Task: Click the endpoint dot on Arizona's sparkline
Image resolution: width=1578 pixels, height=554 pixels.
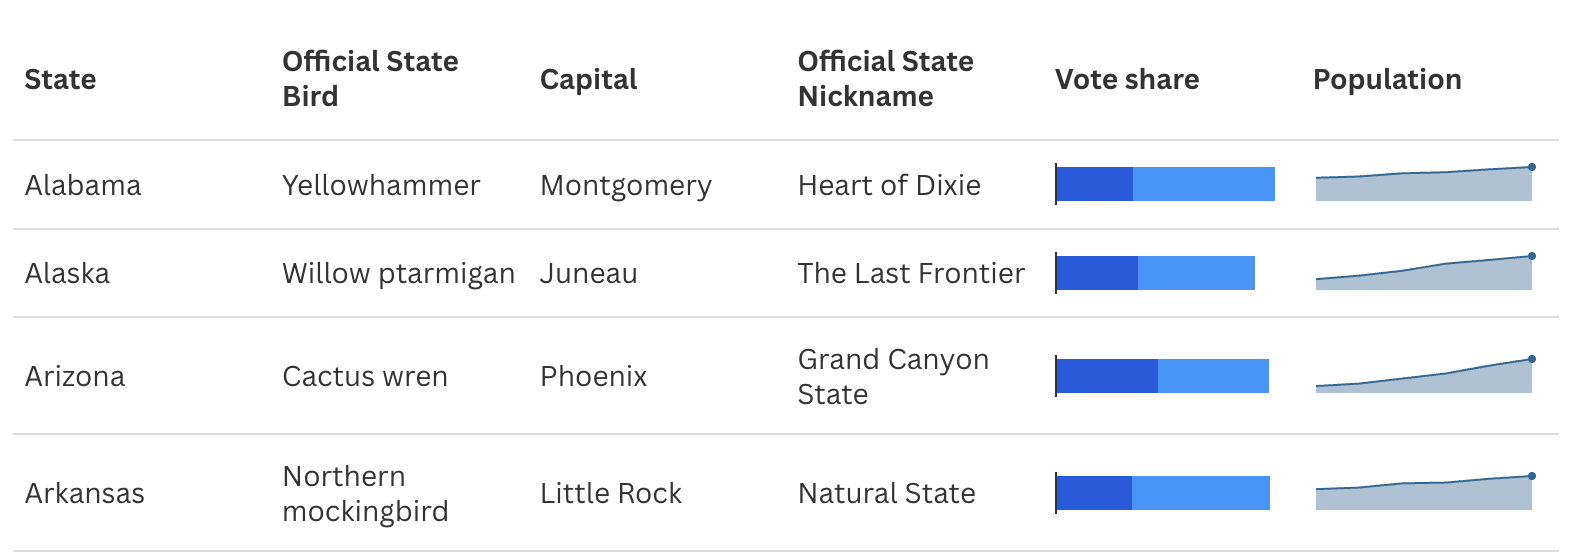Action: [x=1532, y=359]
